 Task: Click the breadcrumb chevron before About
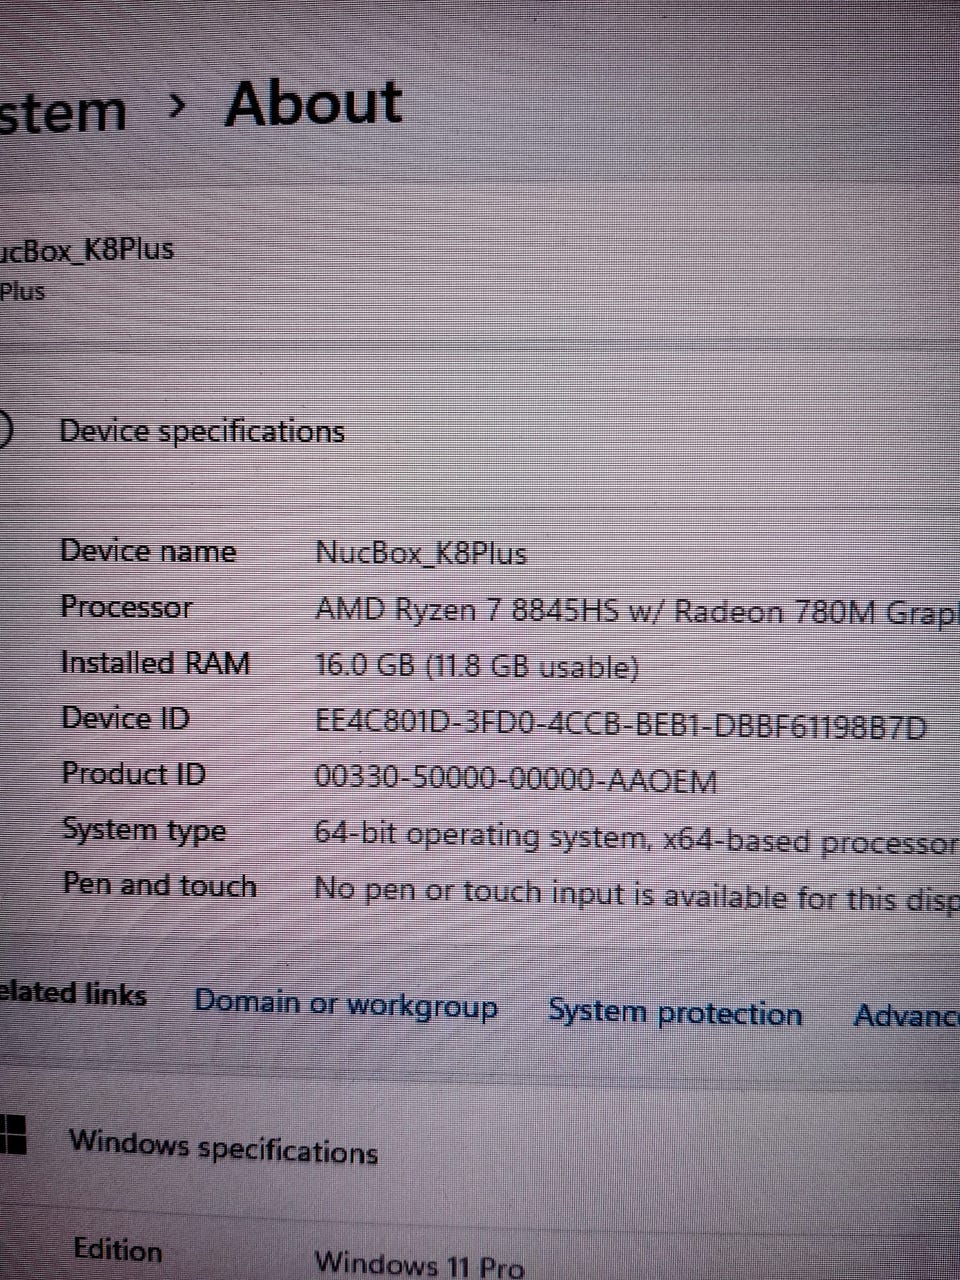(177, 106)
